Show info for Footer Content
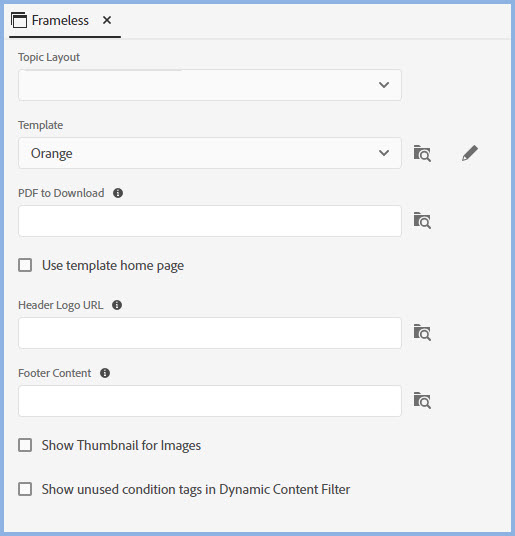The image size is (515, 536). (105, 373)
